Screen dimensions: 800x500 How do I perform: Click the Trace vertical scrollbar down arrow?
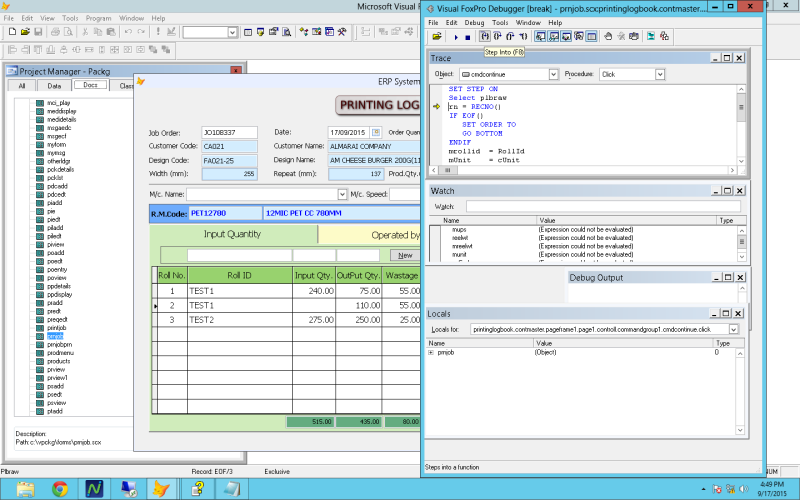(x=741, y=161)
